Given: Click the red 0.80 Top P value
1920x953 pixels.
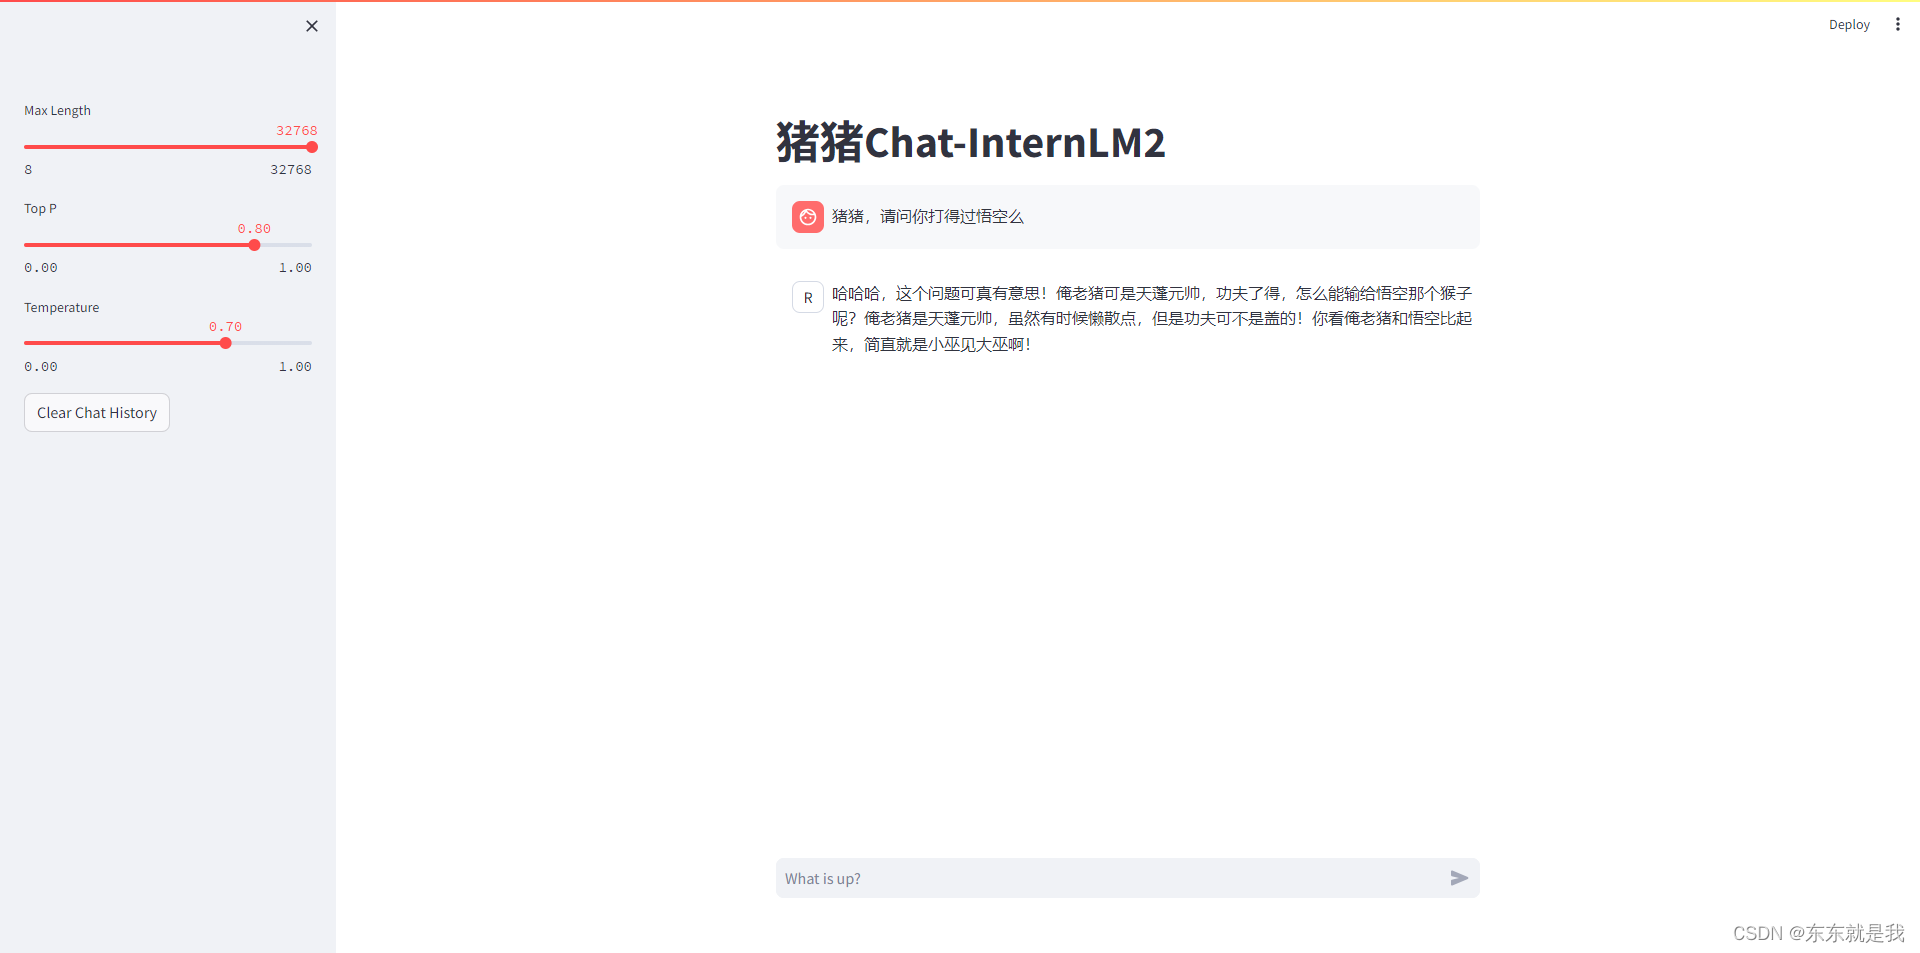Looking at the screenshot, I should pos(254,229).
